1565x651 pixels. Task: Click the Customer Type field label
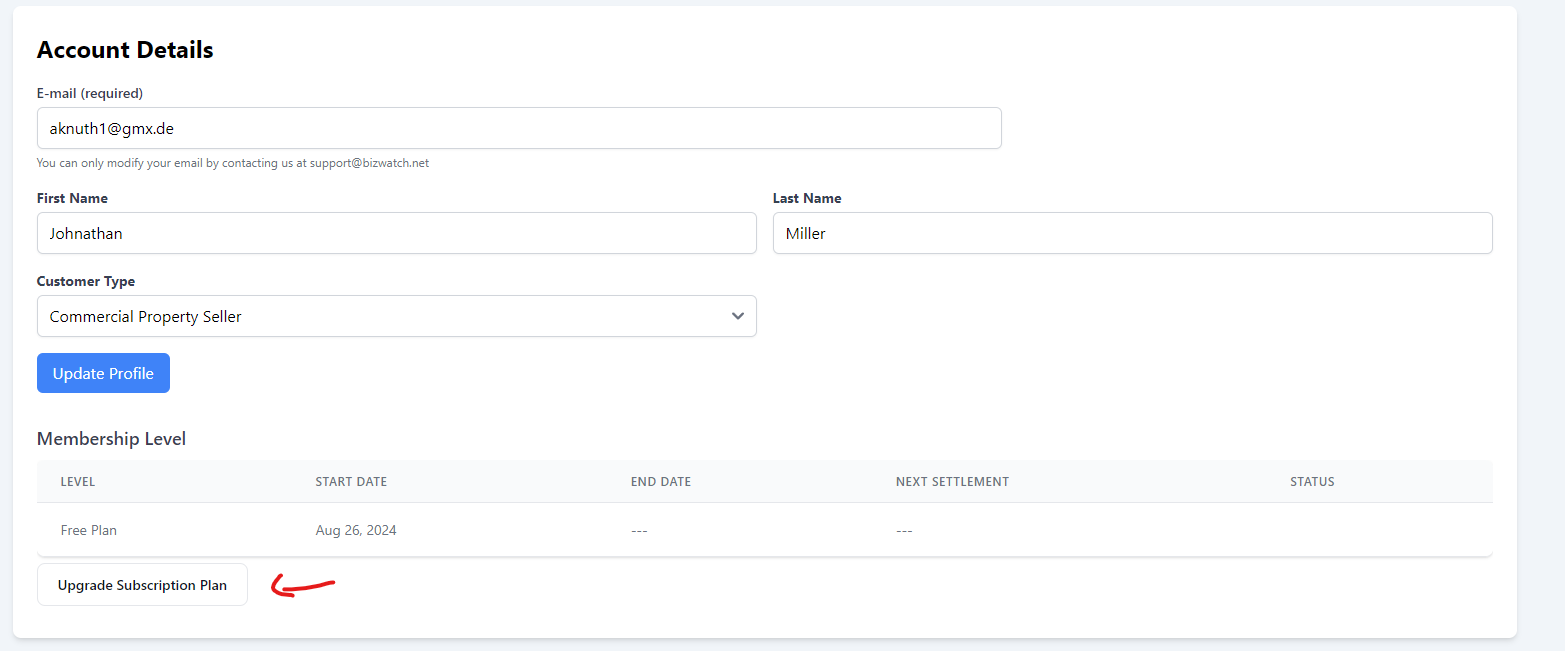(x=86, y=281)
